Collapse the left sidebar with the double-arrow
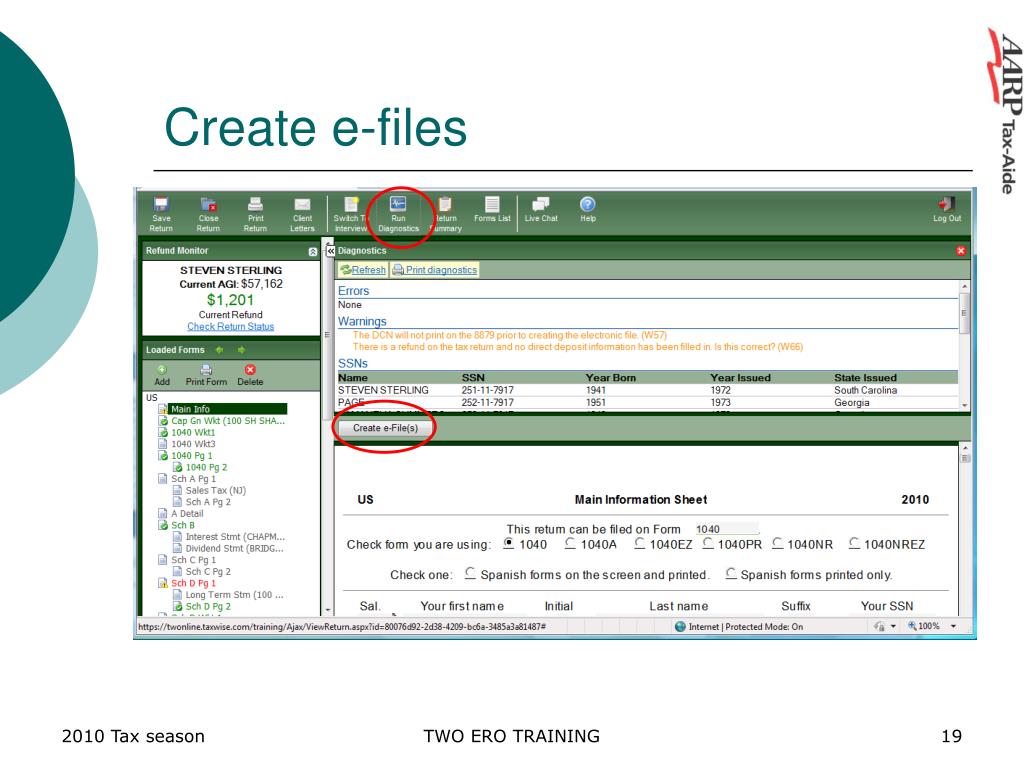 click(330, 251)
